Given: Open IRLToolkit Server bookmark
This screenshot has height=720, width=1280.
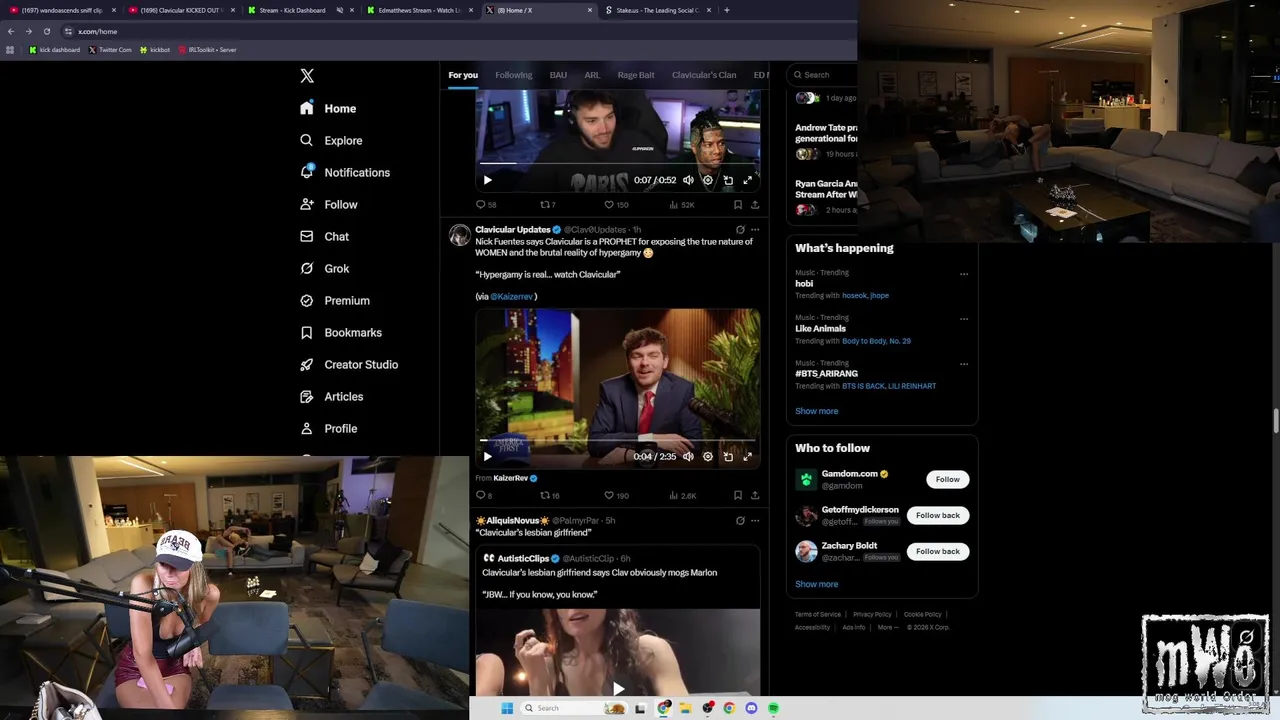Looking at the screenshot, I should coord(207,49).
